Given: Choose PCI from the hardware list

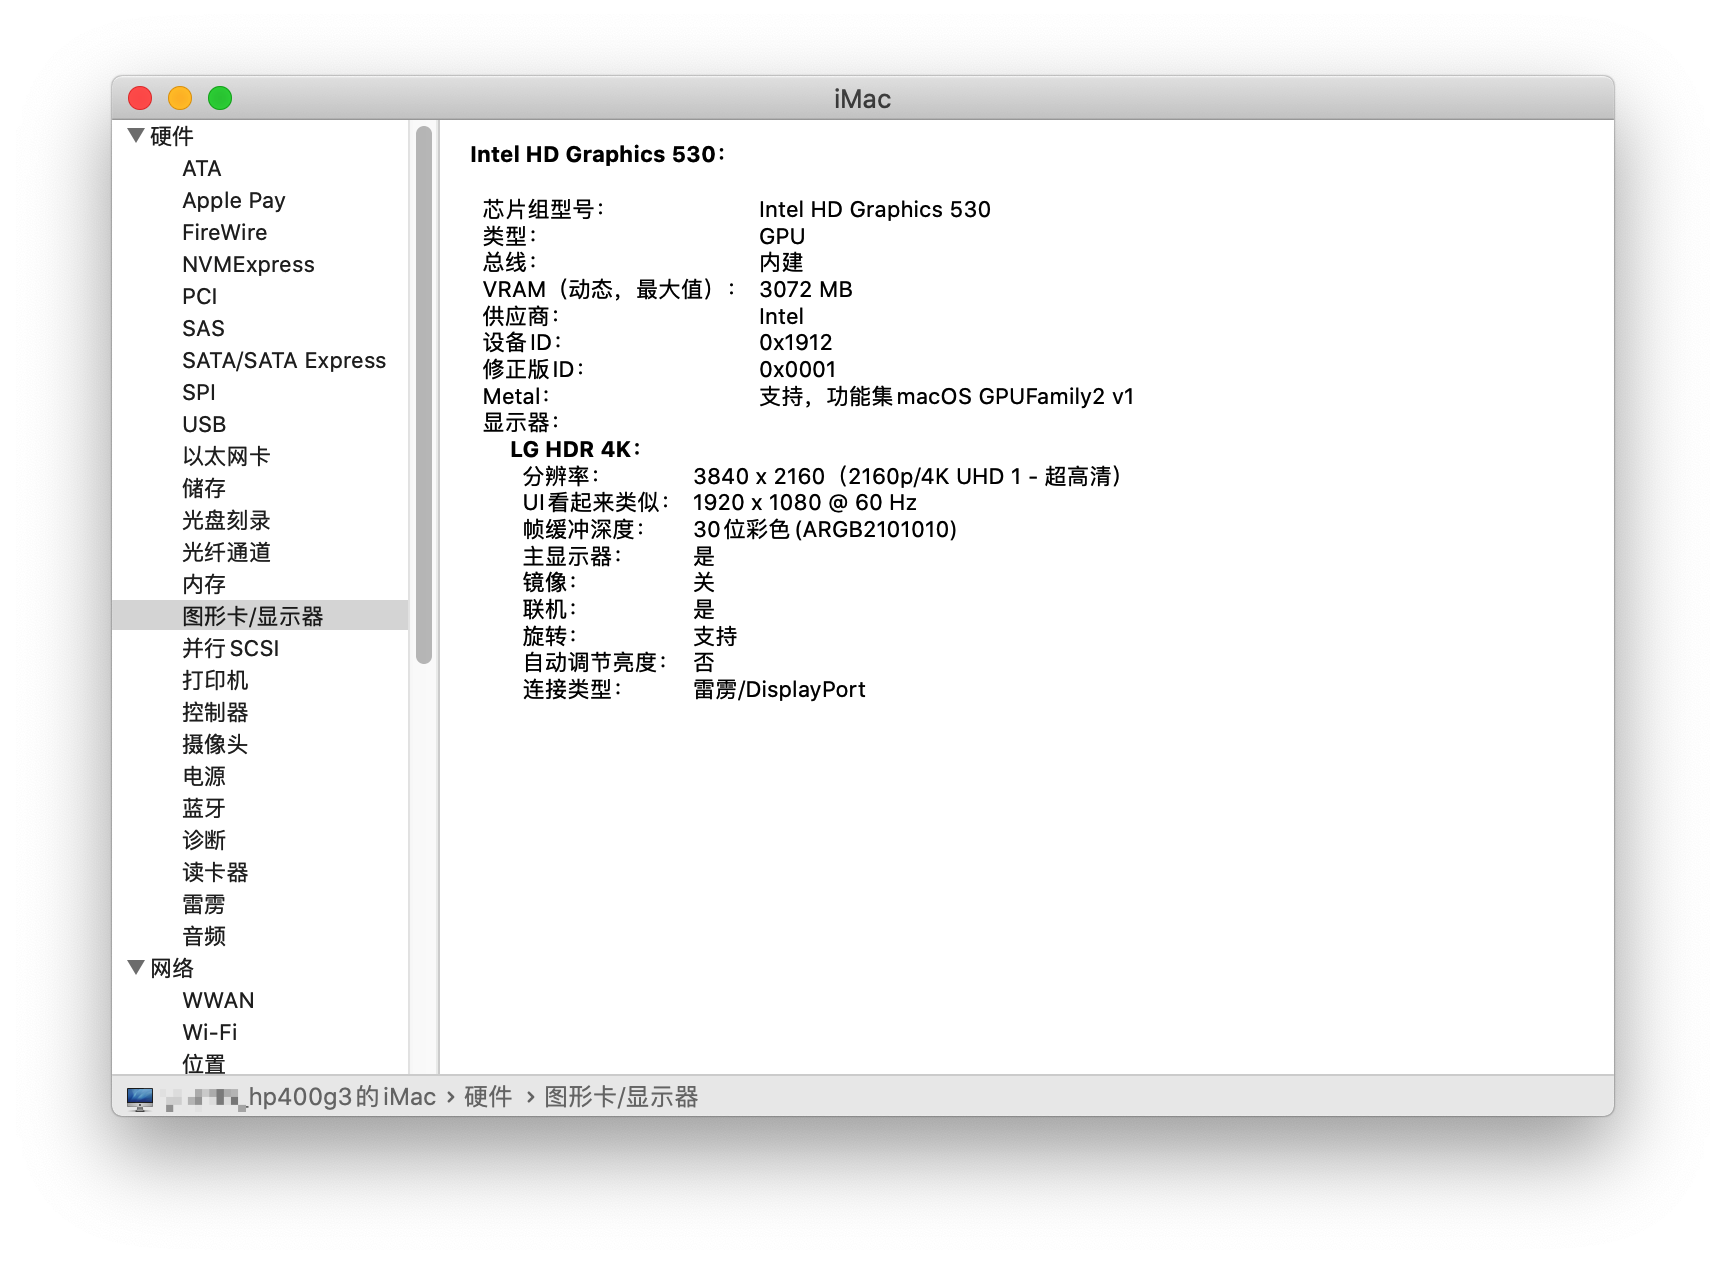Looking at the screenshot, I should tap(199, 296).
